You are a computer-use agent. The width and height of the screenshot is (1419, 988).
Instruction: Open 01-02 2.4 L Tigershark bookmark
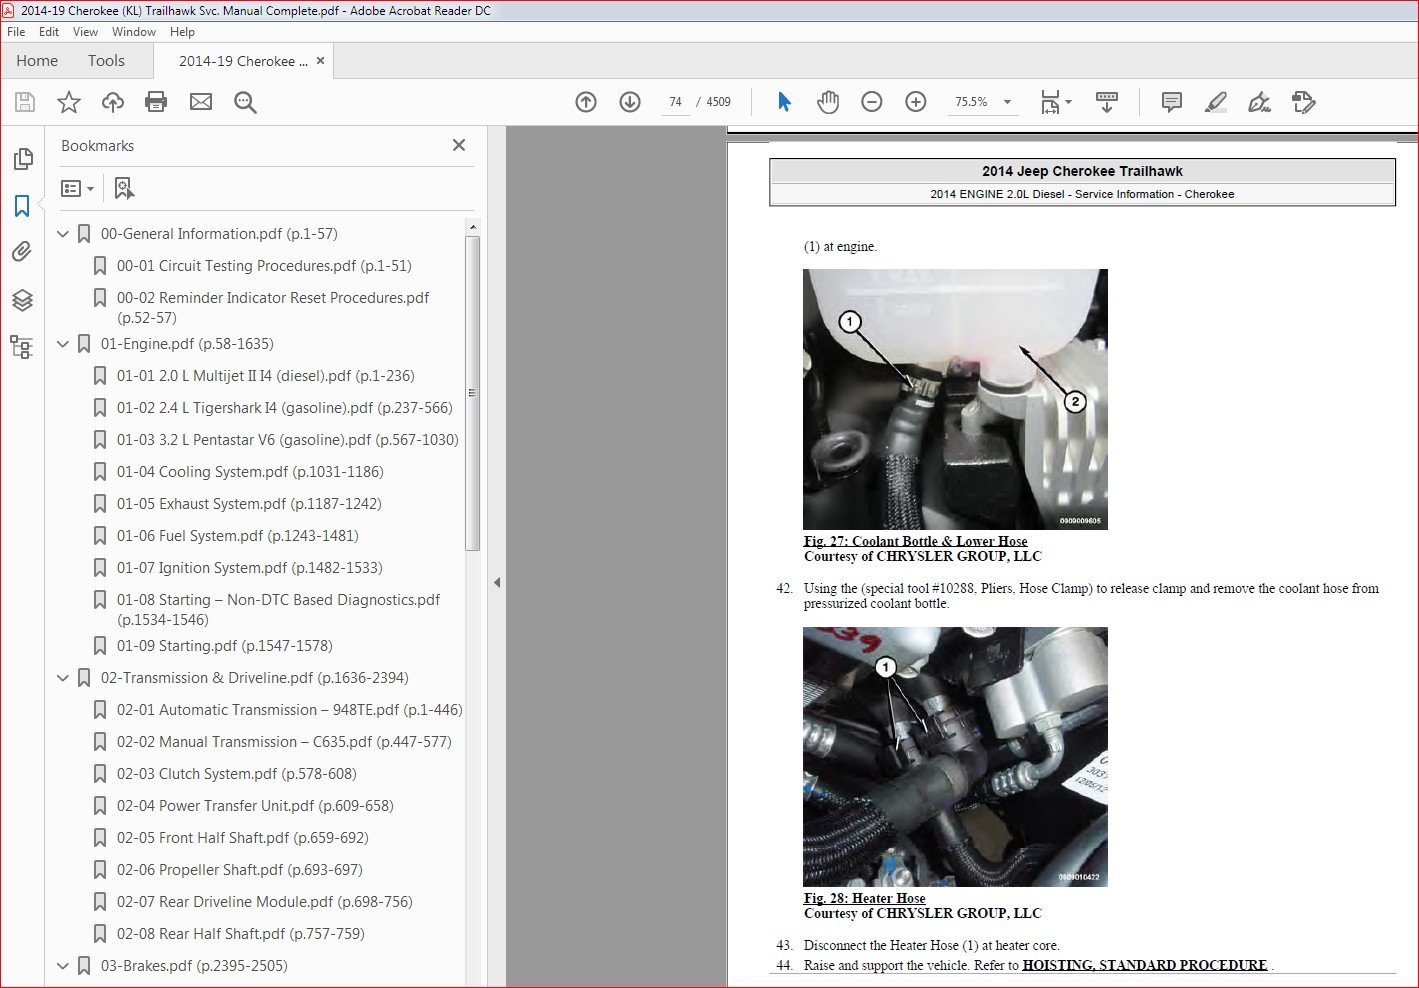pos(285,408)
